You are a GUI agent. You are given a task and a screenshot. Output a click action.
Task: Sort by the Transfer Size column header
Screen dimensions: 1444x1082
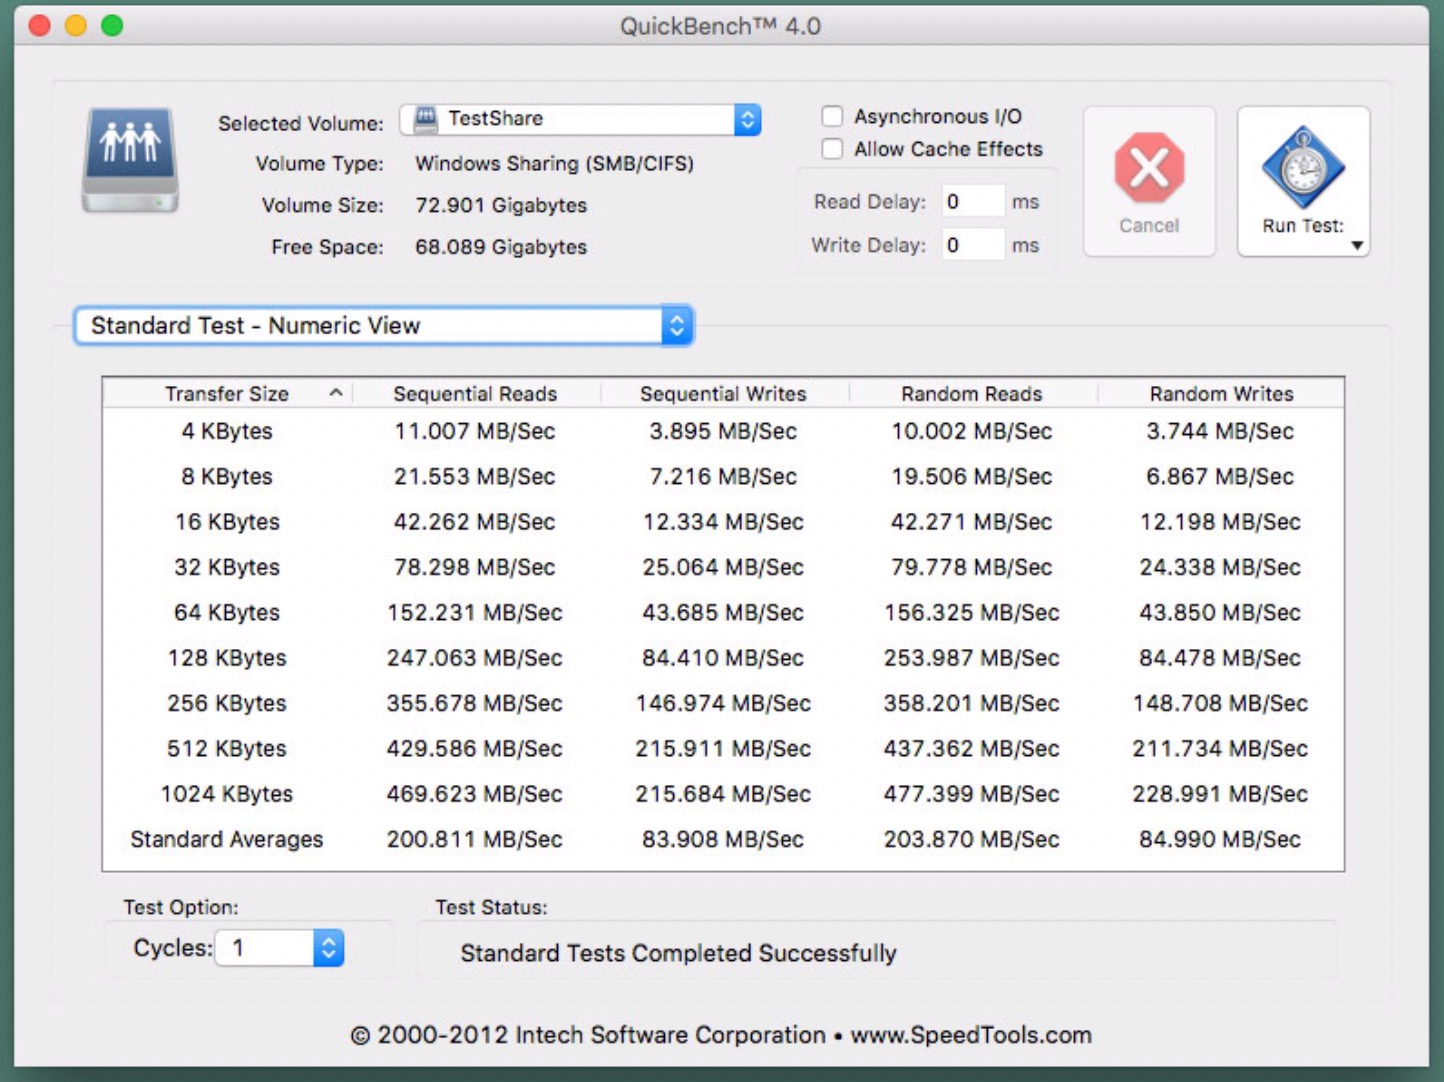click(227, 394)
